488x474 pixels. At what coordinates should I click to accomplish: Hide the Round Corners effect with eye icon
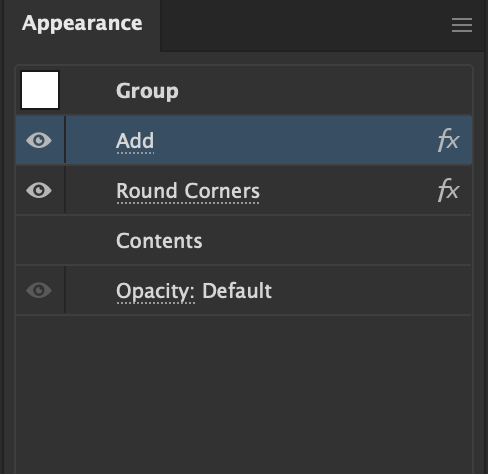click(39, 190)
